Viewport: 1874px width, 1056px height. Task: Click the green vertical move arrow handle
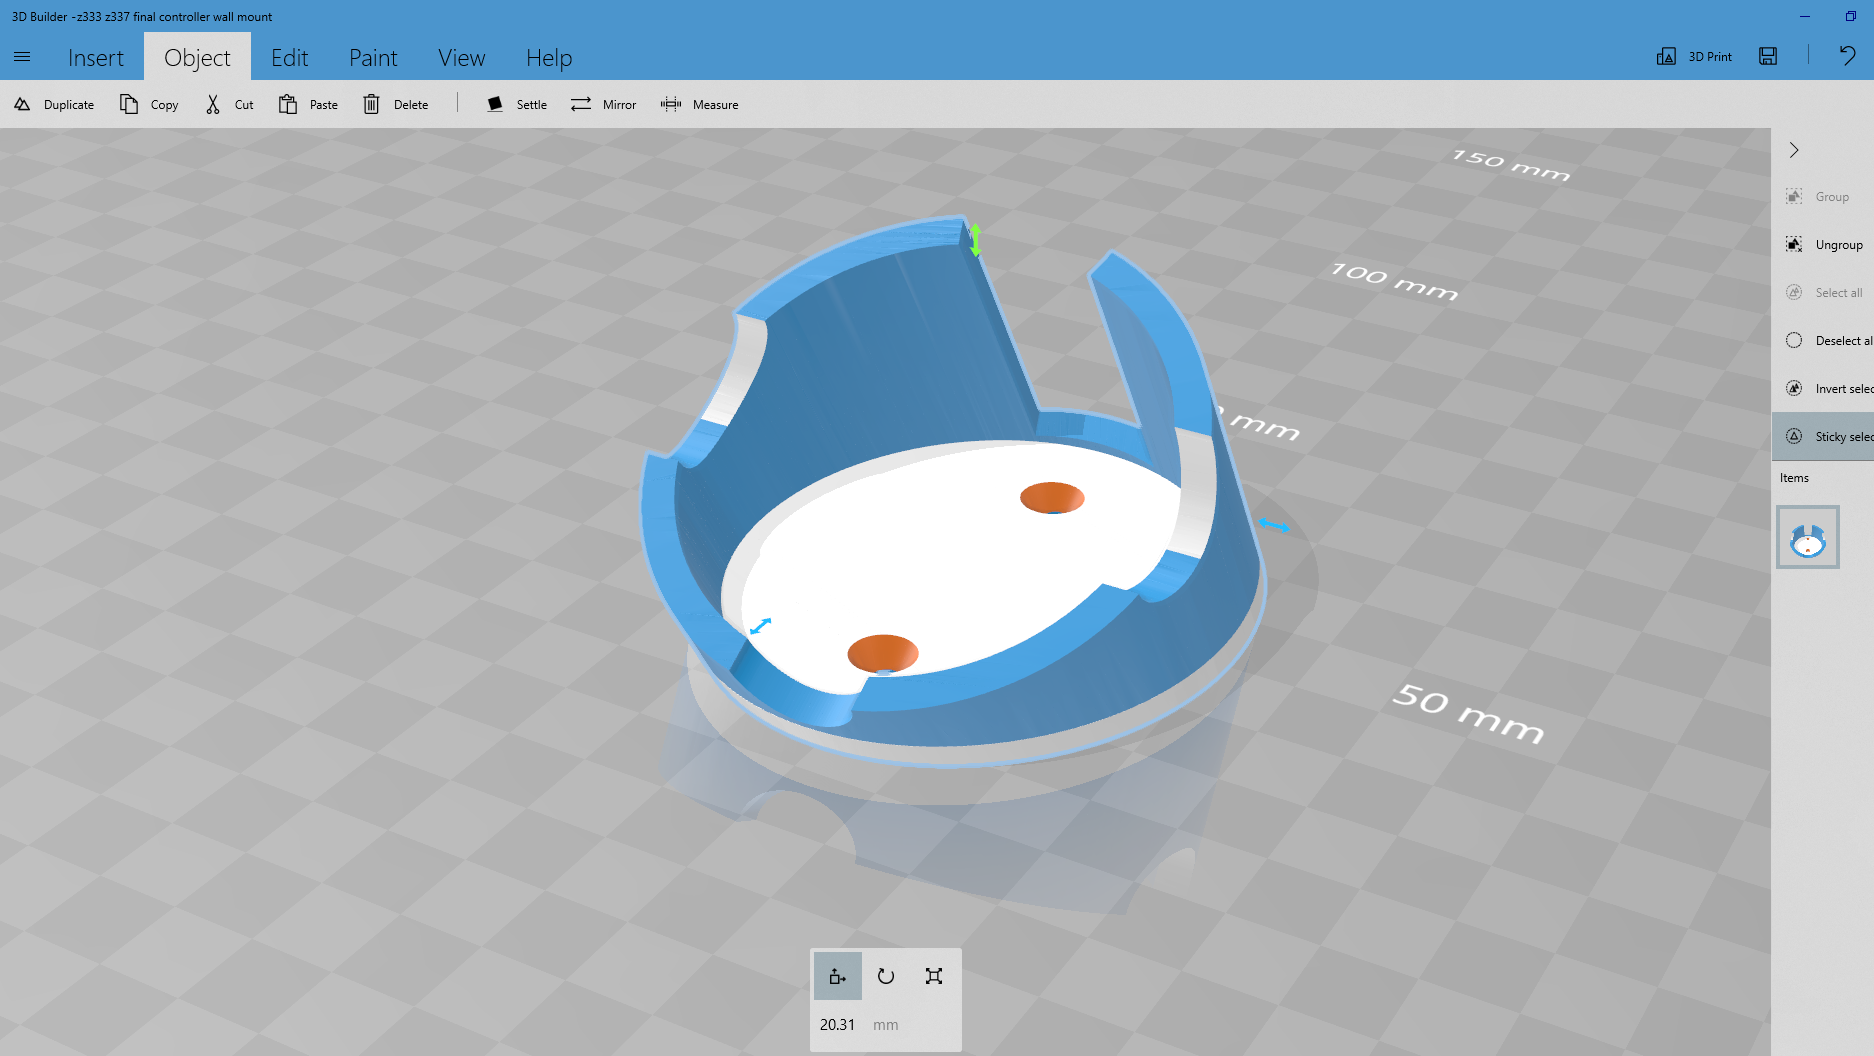[x=975, y=240]
